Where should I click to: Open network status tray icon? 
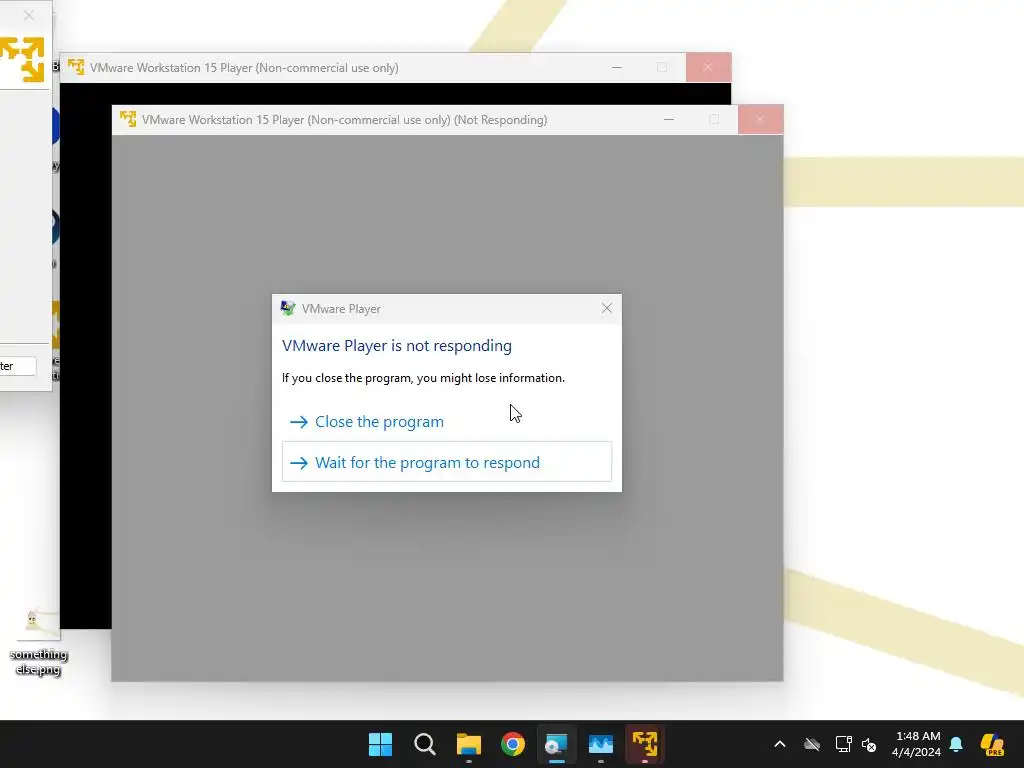coord(843,744)
